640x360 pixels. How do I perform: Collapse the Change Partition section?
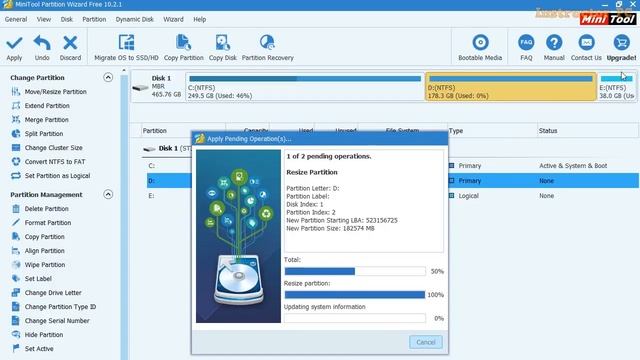108,77
